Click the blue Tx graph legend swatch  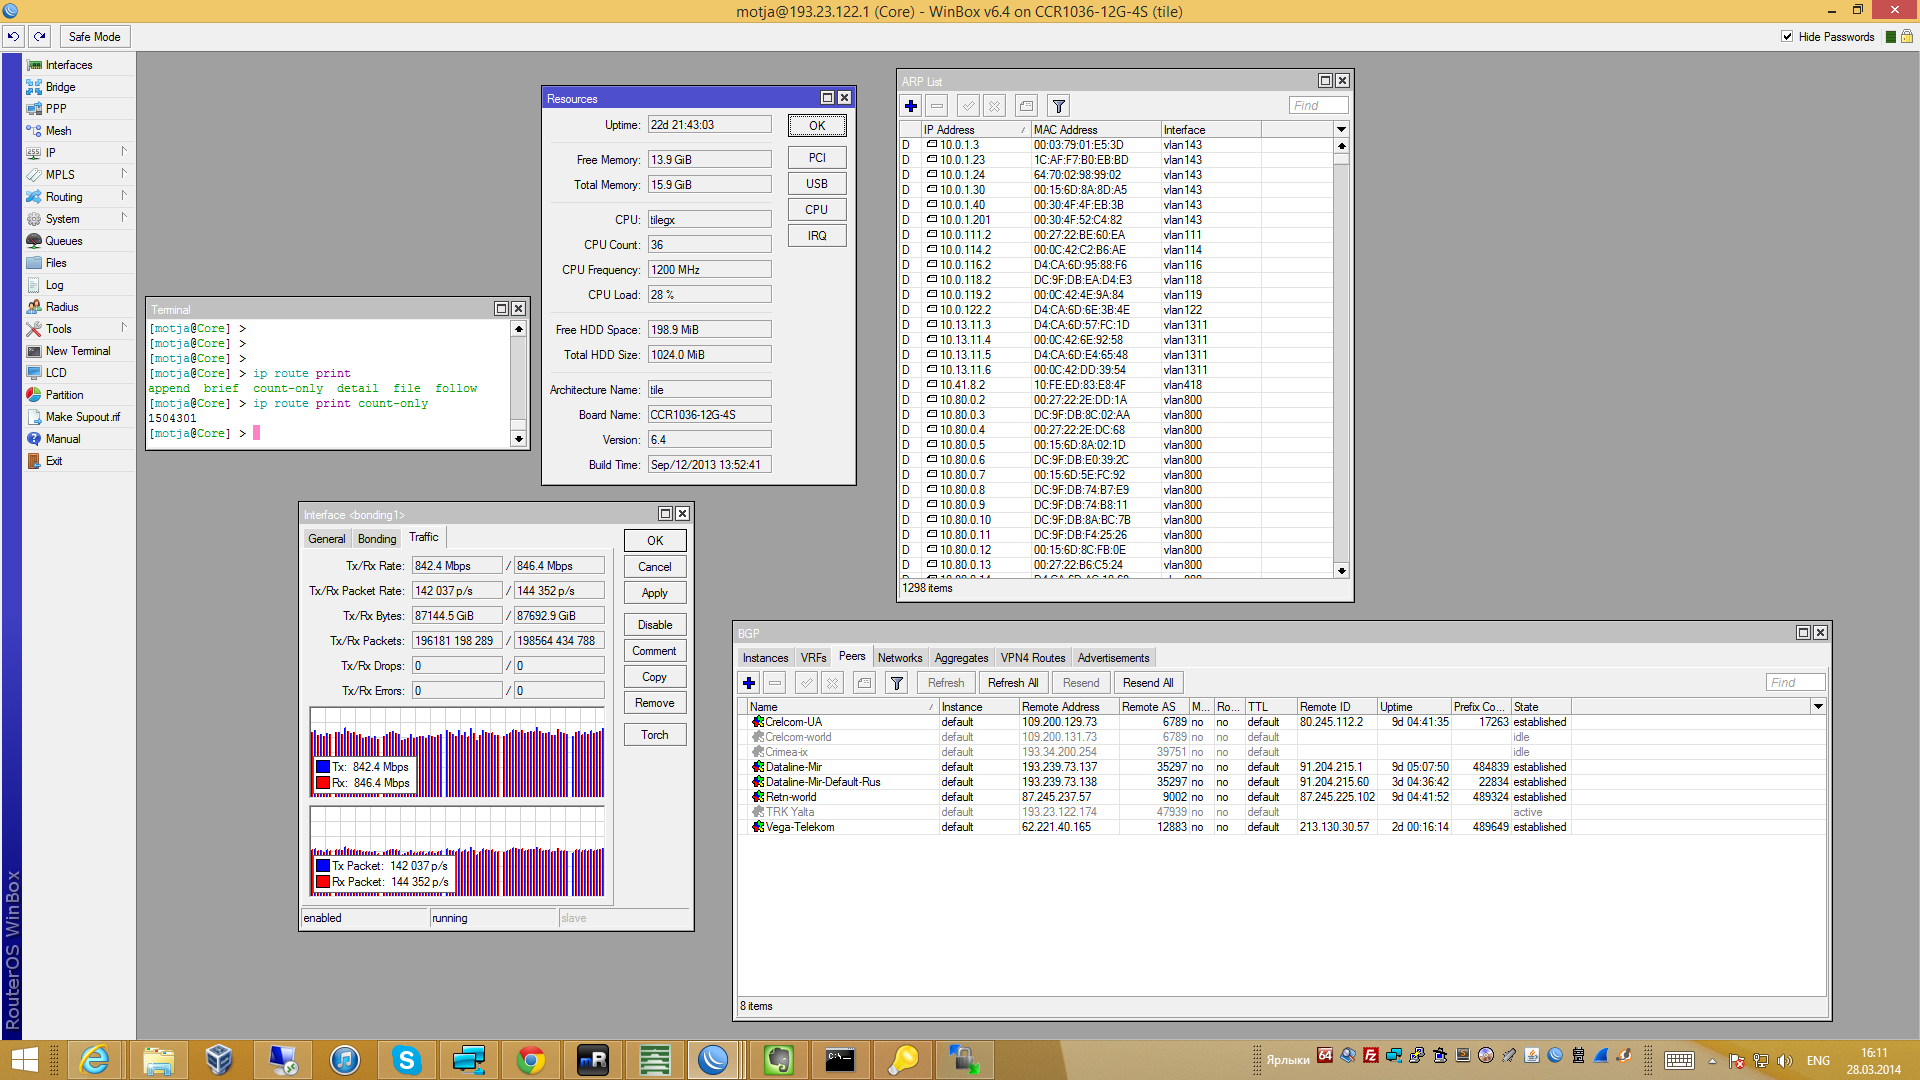[x=323, y=767]
